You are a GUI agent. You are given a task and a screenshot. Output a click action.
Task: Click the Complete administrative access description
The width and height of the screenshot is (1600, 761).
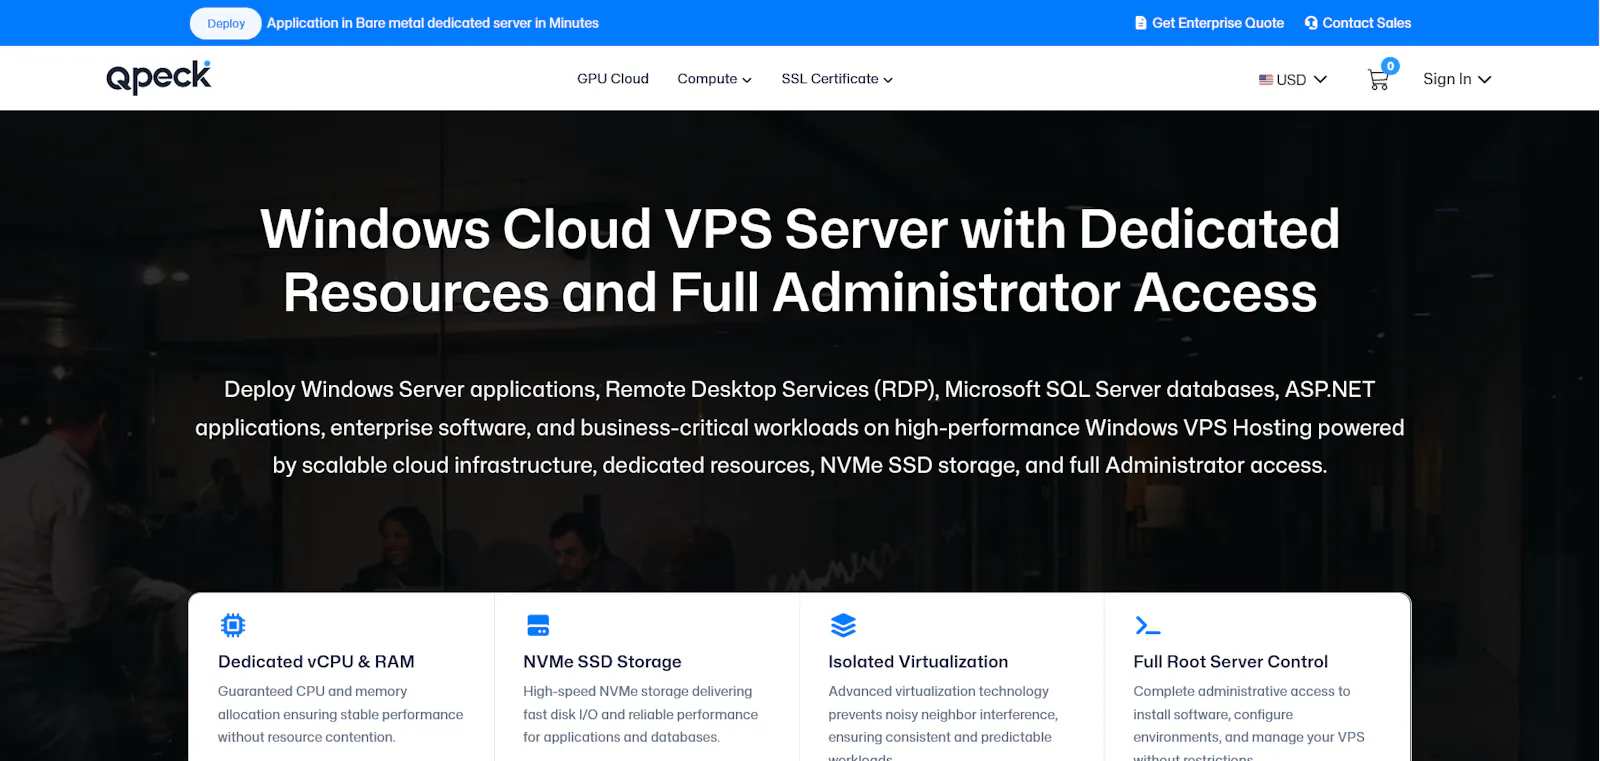click(1249, 722)
